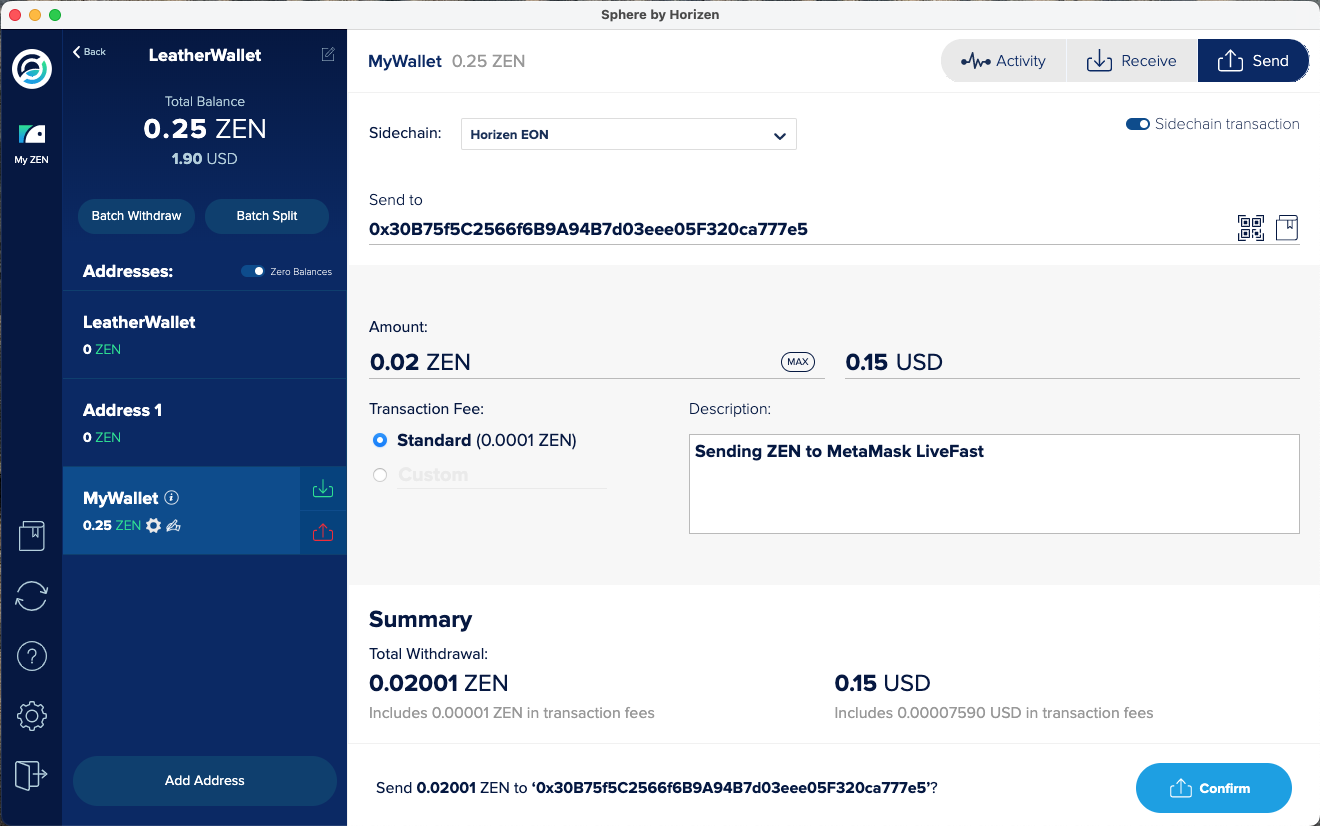This screenshot has height=826, width=1320.
Task: Click the Total Balance 0.25 ZEN text
Action: coord(205,129)
